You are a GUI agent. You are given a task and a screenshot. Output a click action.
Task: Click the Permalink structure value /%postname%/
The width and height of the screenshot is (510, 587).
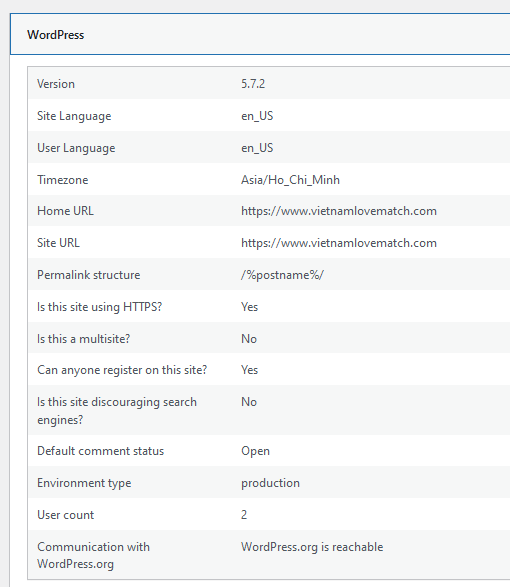(282, 275)
